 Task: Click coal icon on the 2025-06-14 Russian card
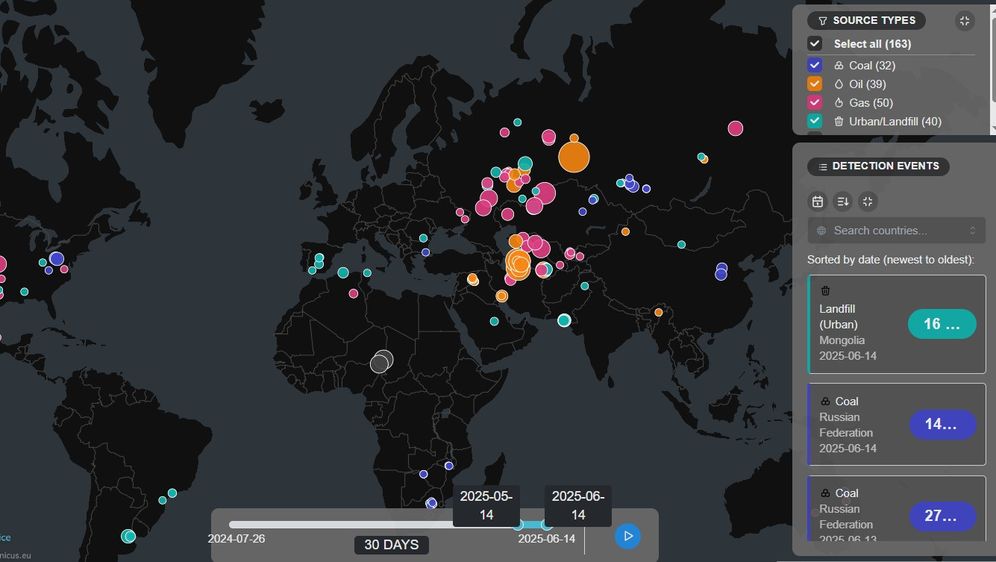(x=825, y=401)
